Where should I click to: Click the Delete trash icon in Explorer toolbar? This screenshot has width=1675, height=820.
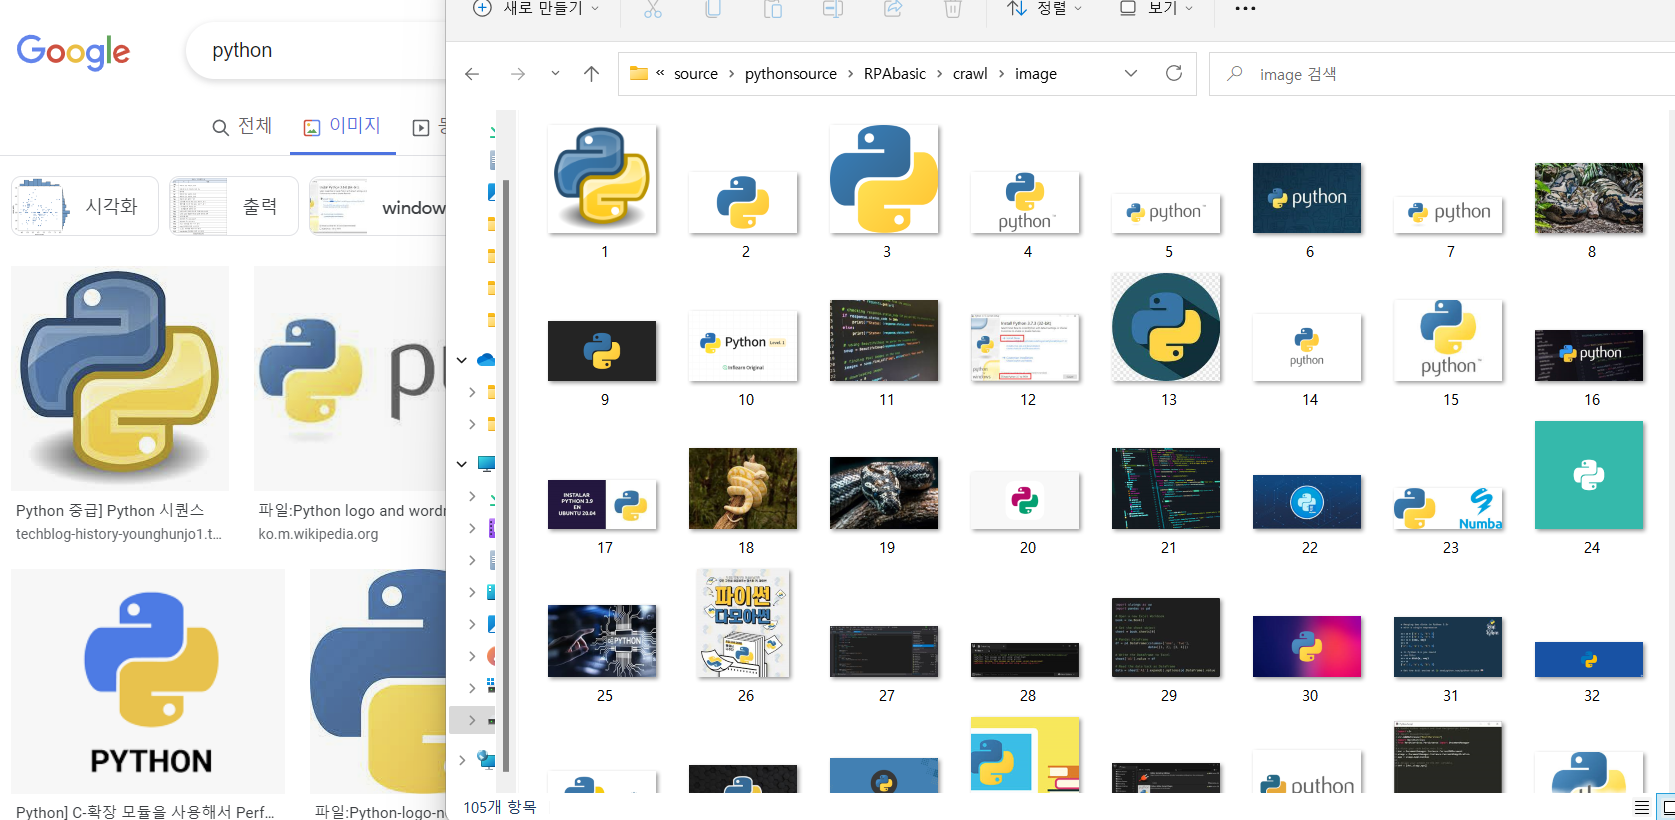tap(953, 9)
